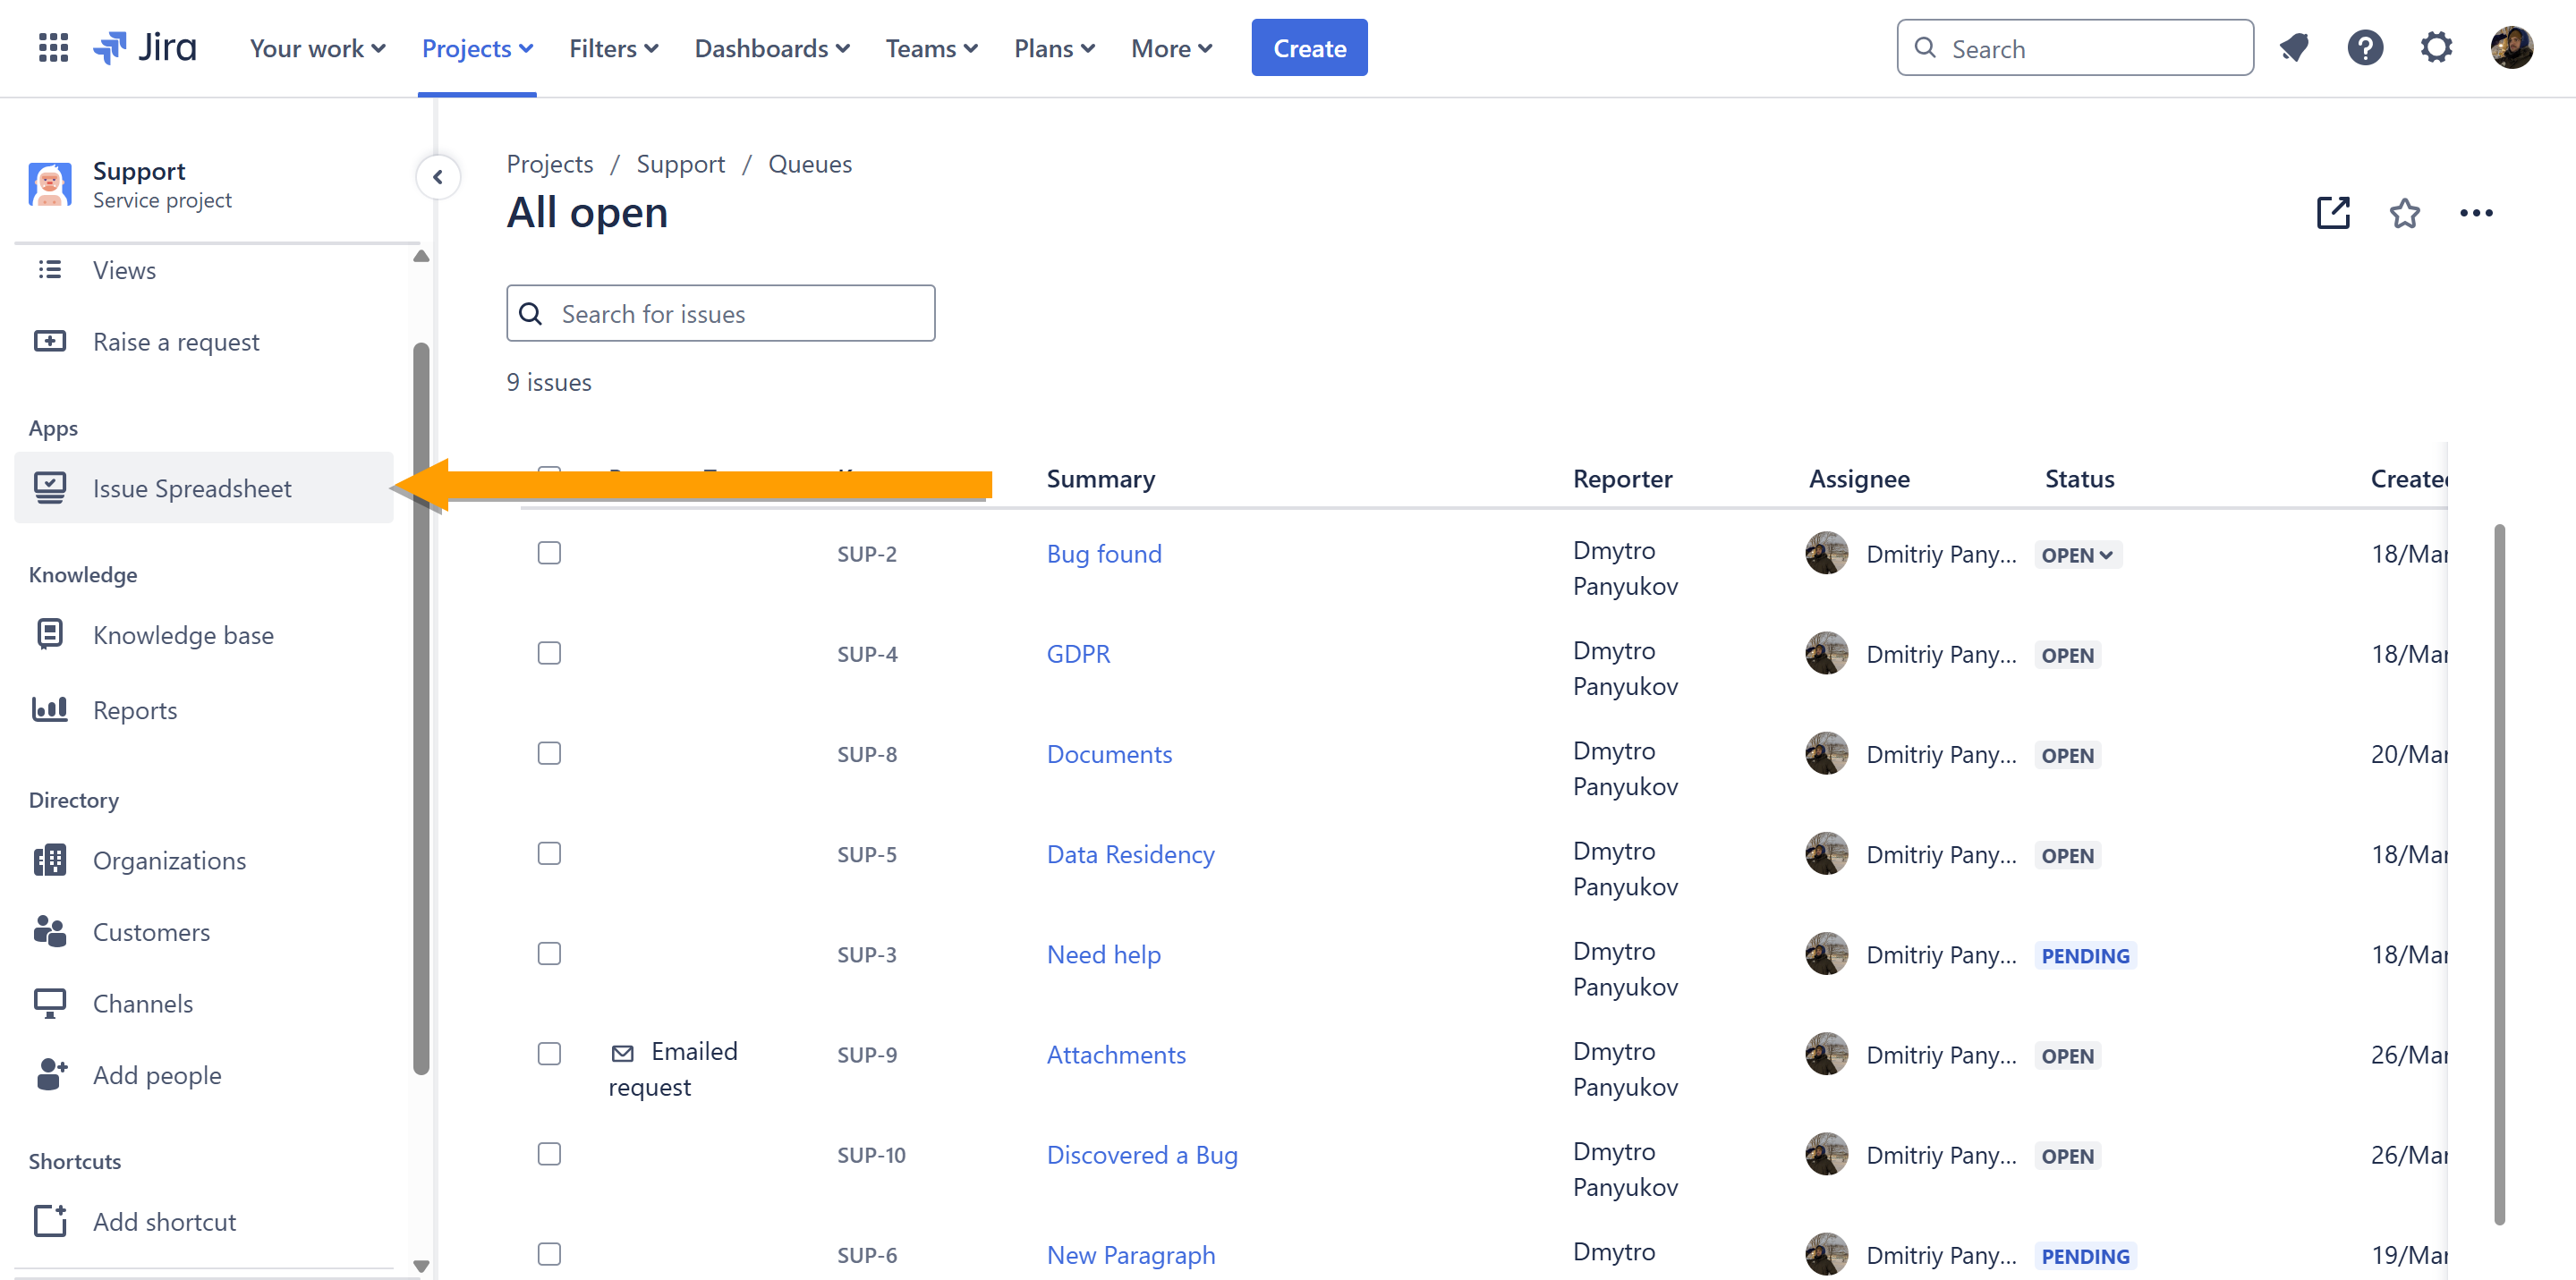
Task: Go to Knowledge base in sidebar
Action: (x=183, y=635)
